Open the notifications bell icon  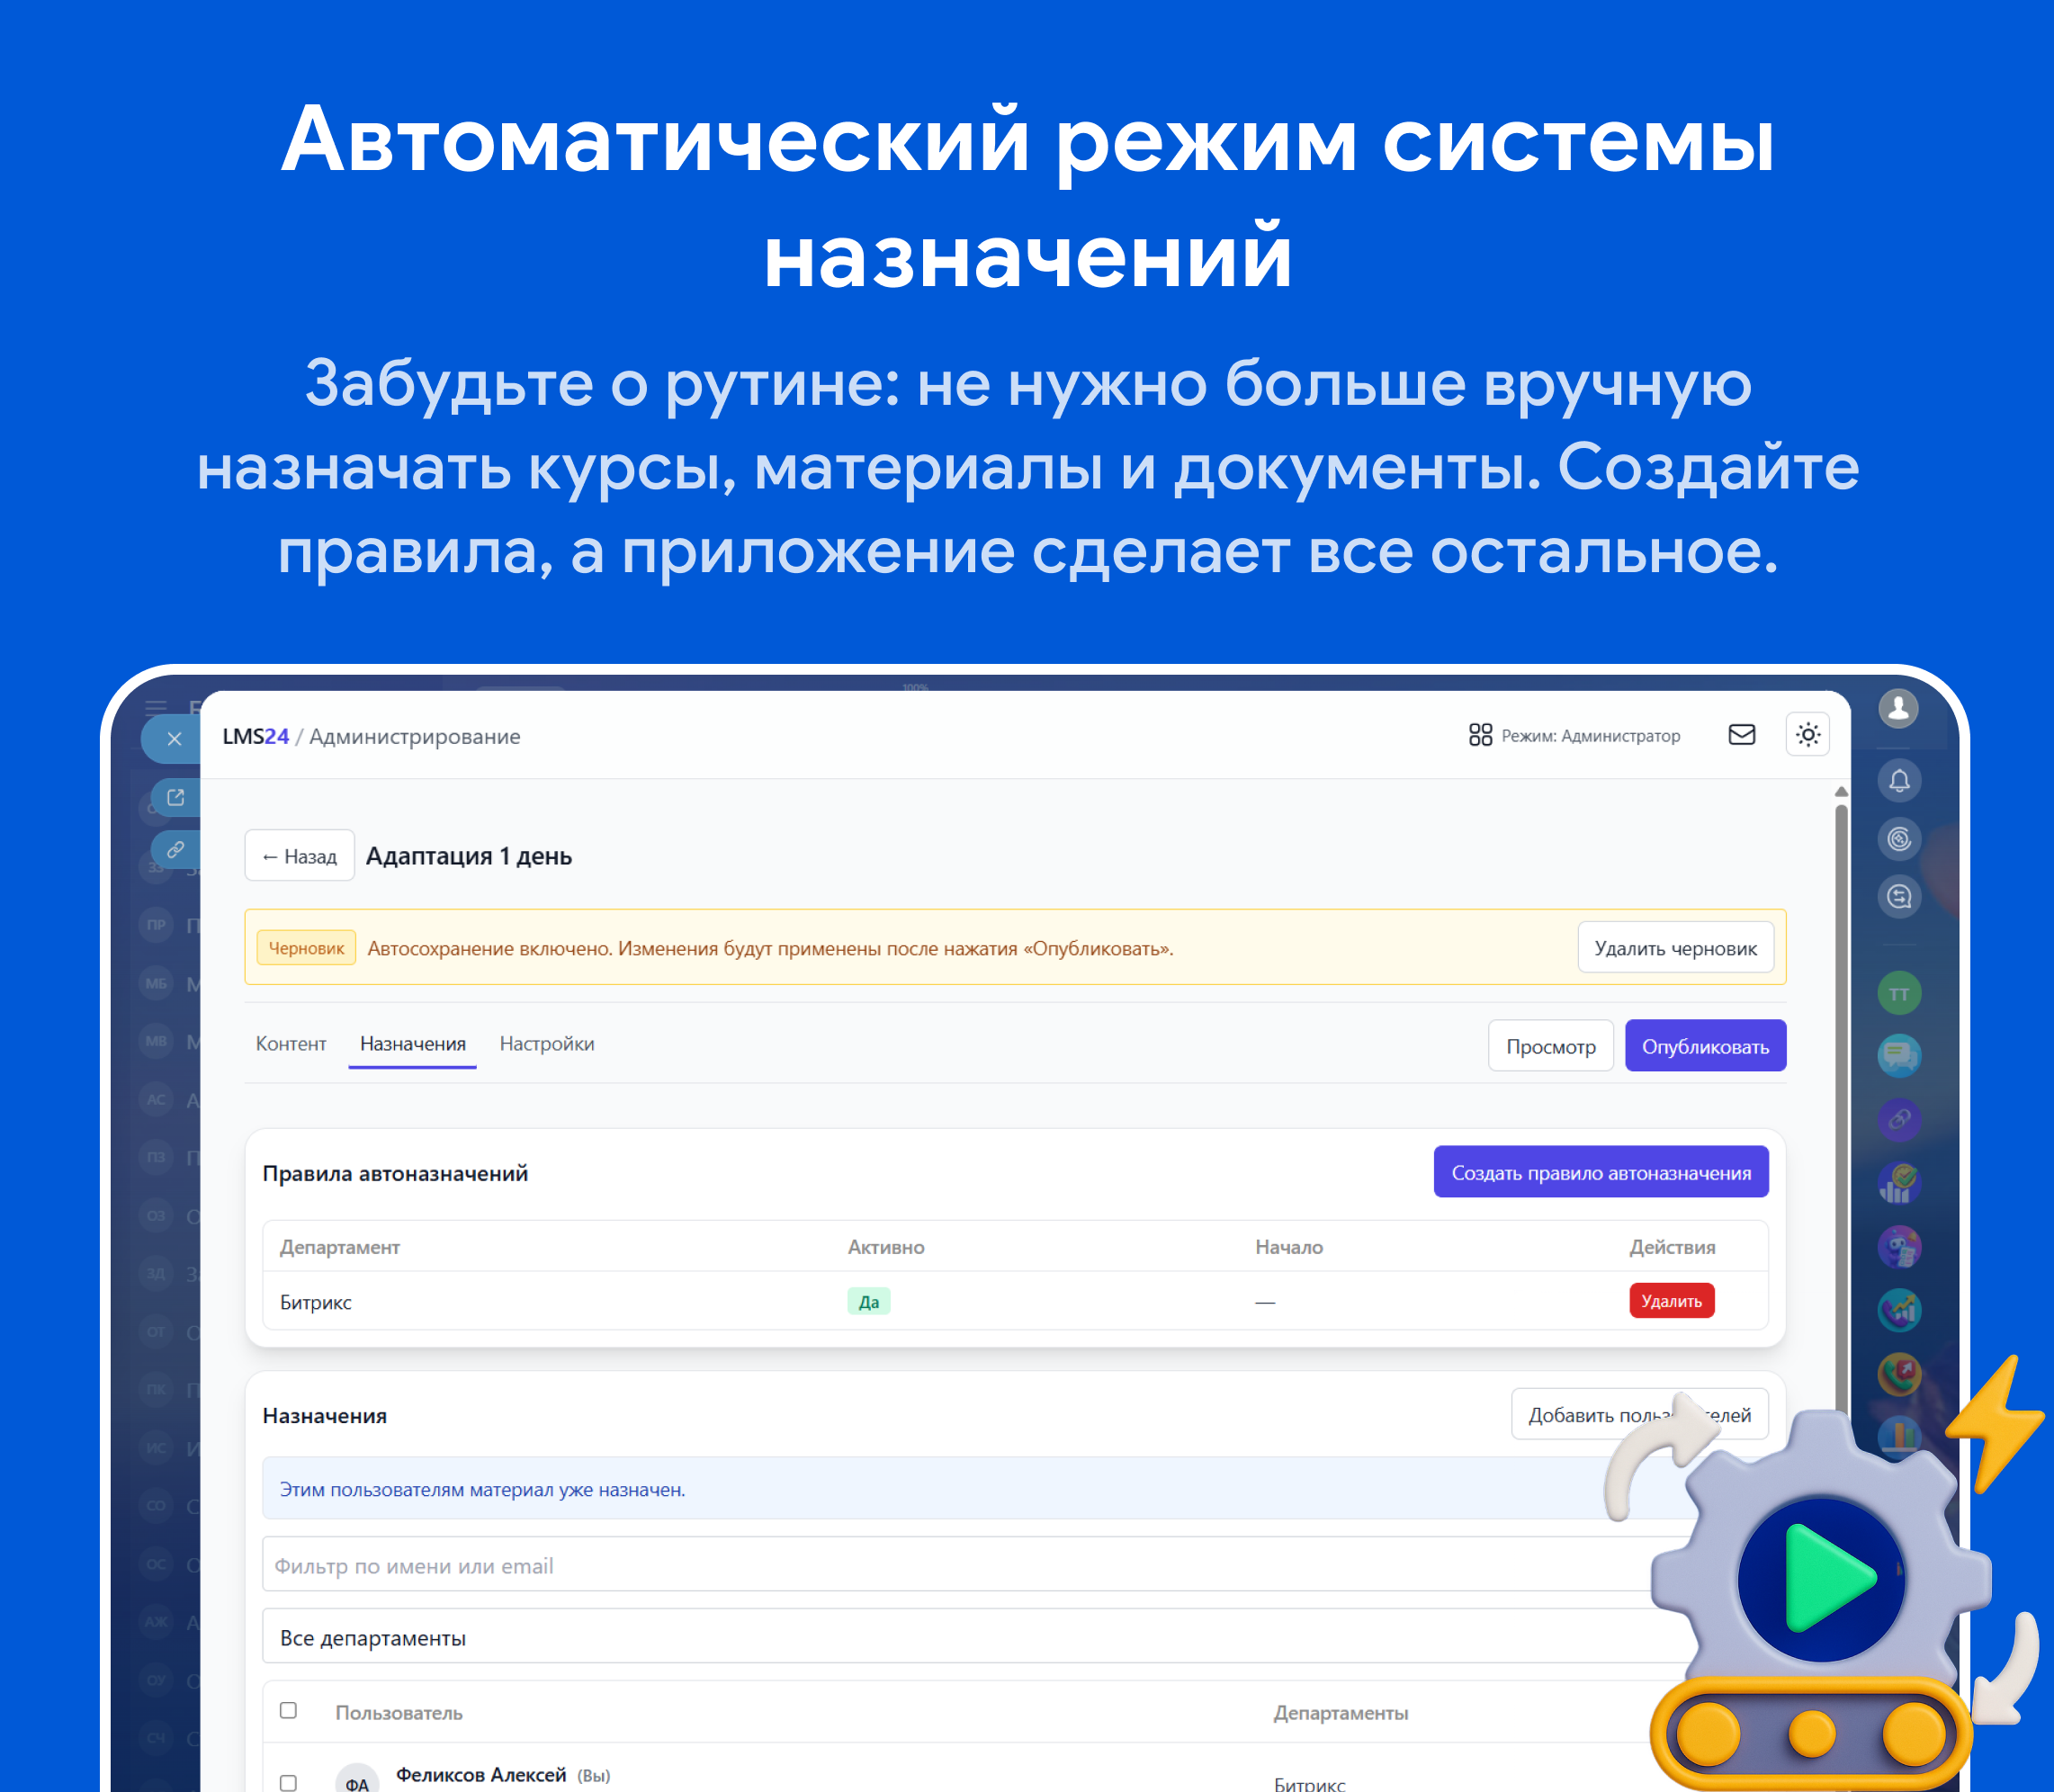[x=1898, y=781]
